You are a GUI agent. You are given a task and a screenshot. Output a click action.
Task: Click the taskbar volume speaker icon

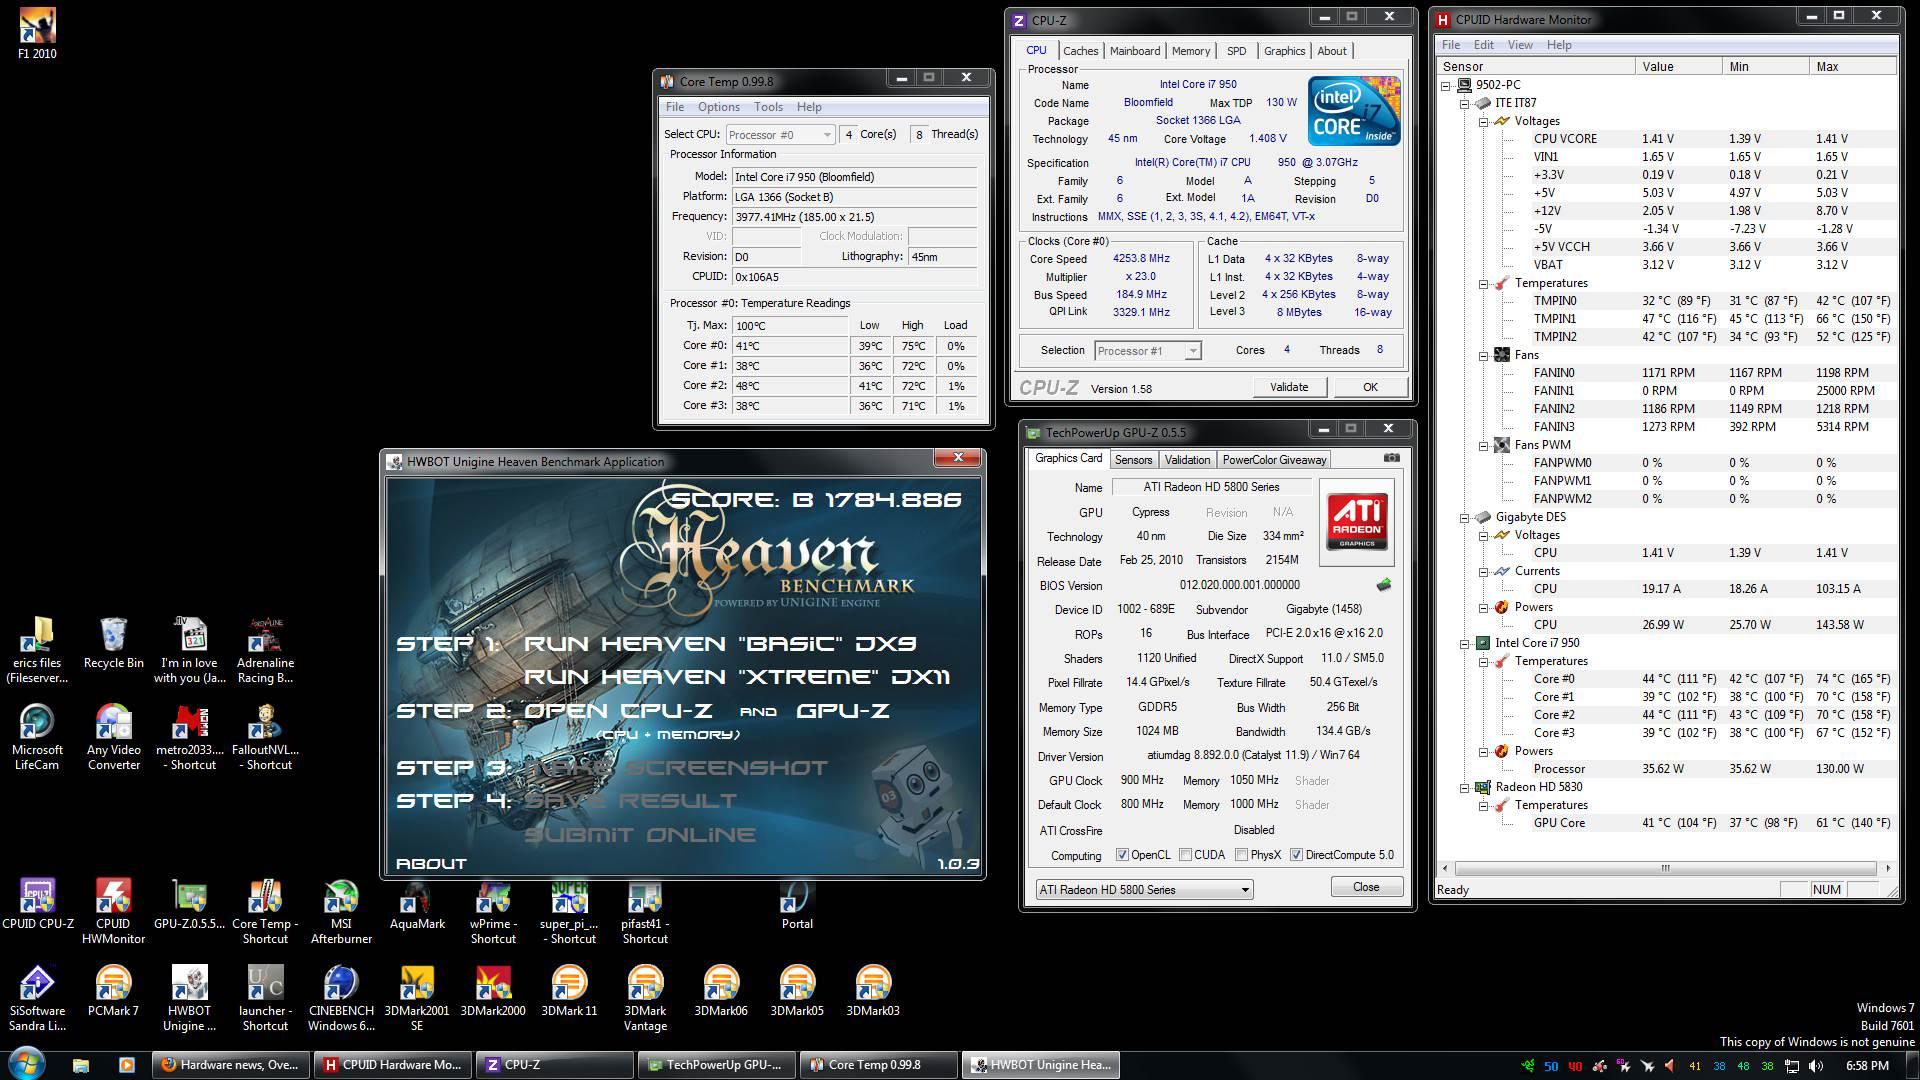click(x=1816, y=1066)
